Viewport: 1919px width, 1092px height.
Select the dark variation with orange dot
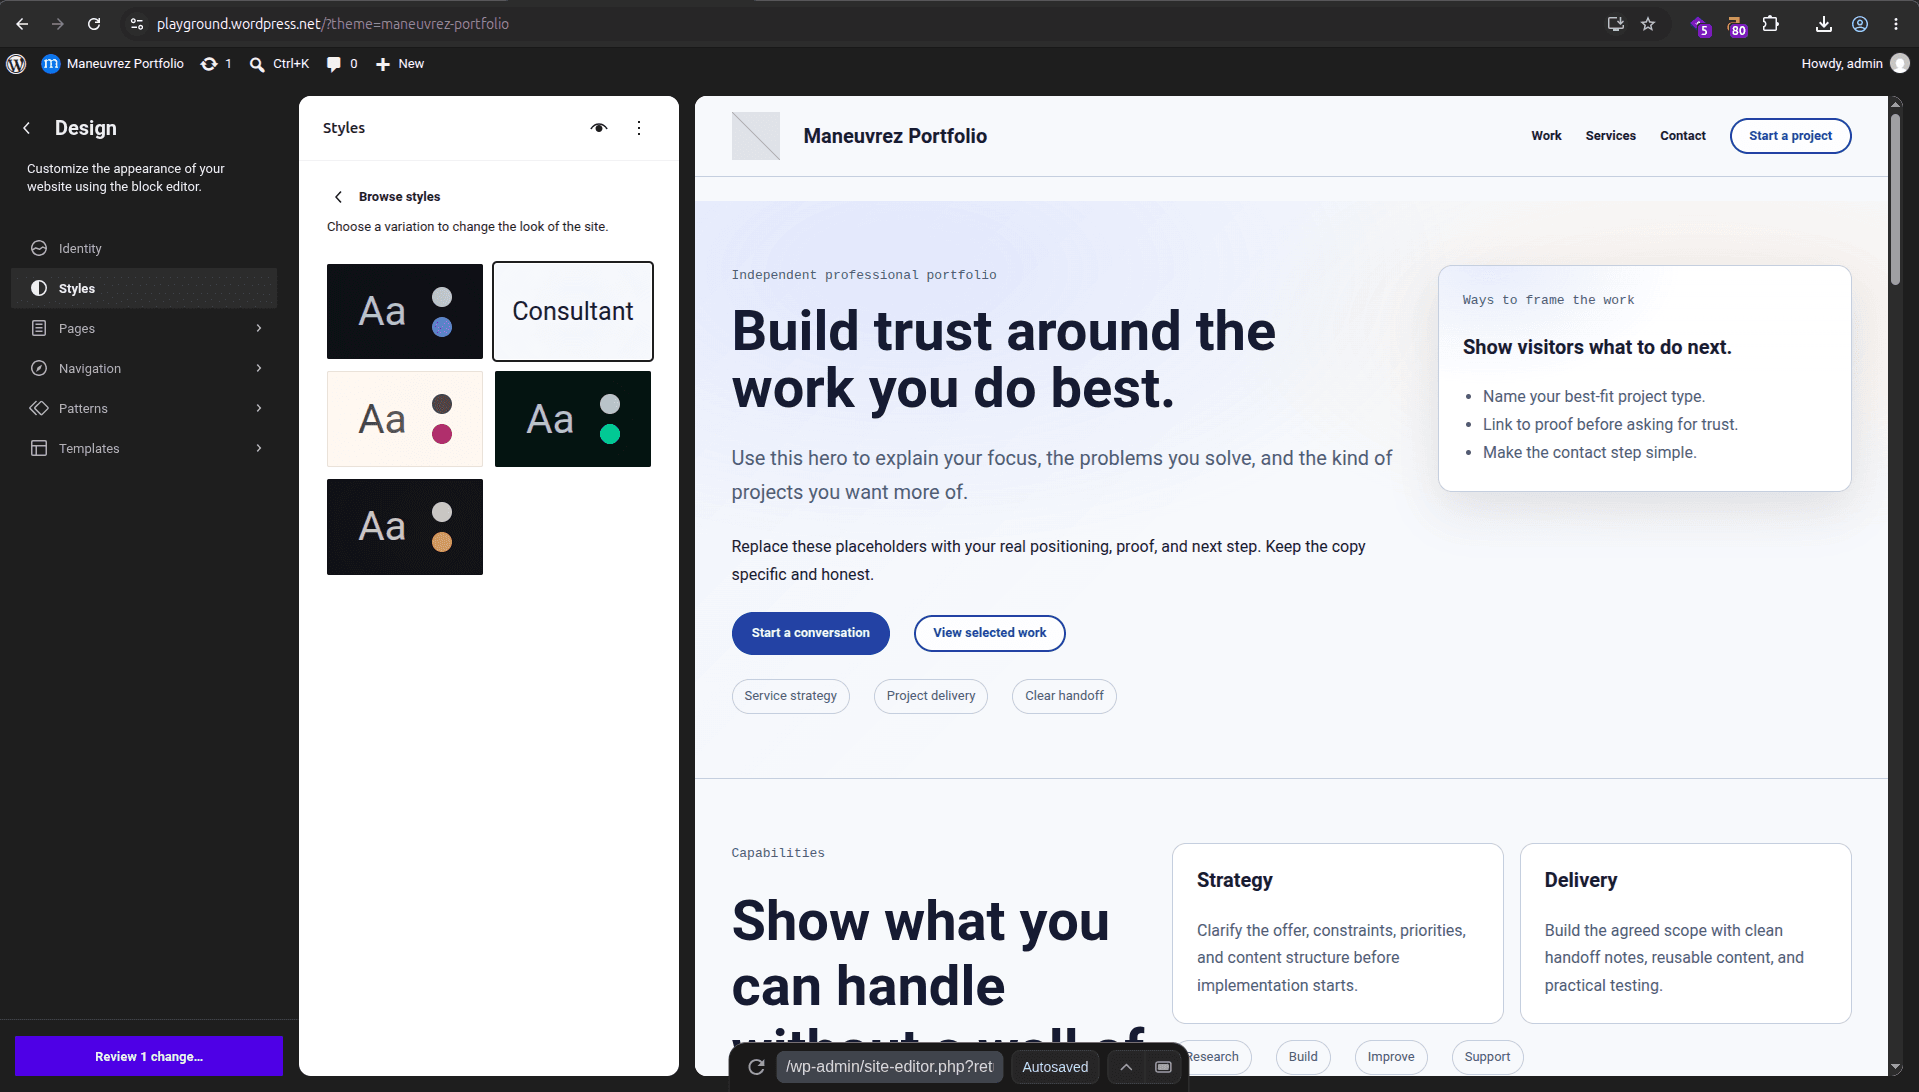[405, 527]
